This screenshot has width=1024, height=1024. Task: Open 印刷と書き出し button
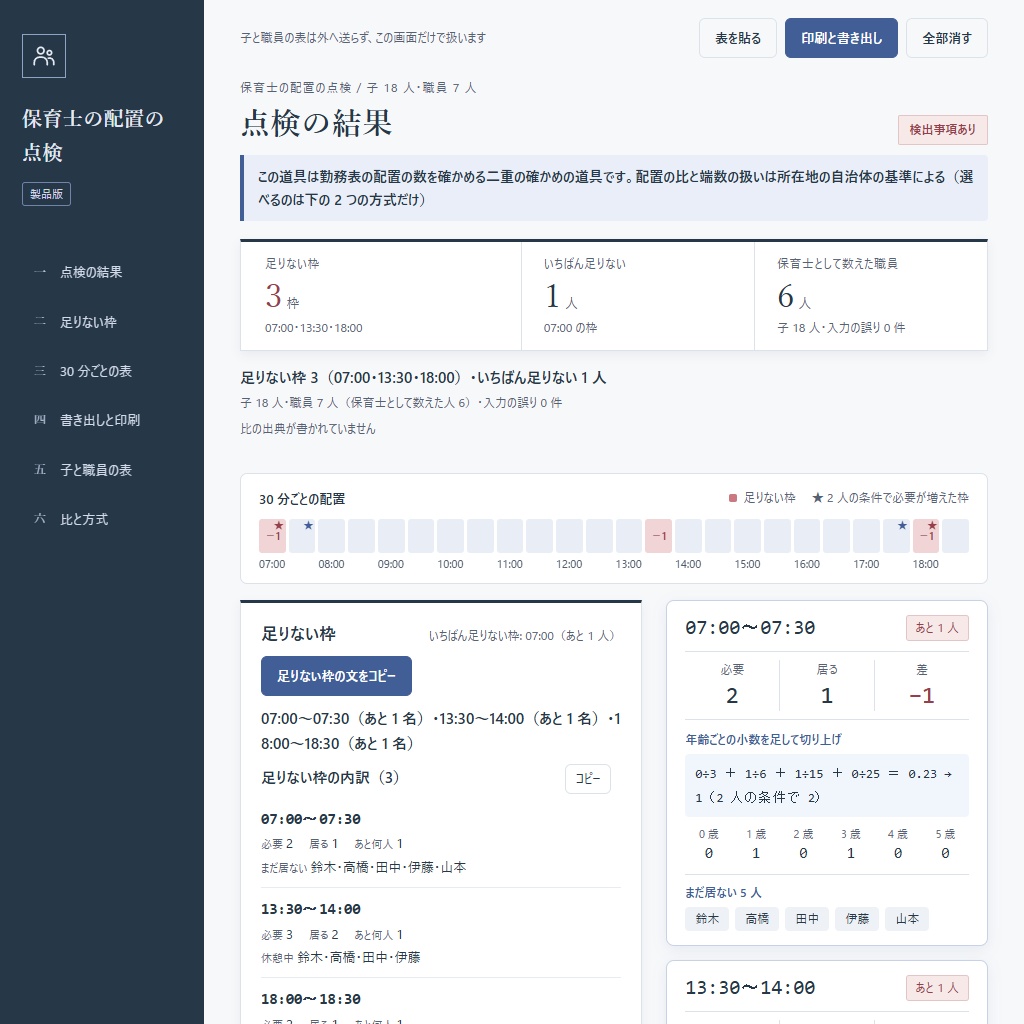coord(841,39)
